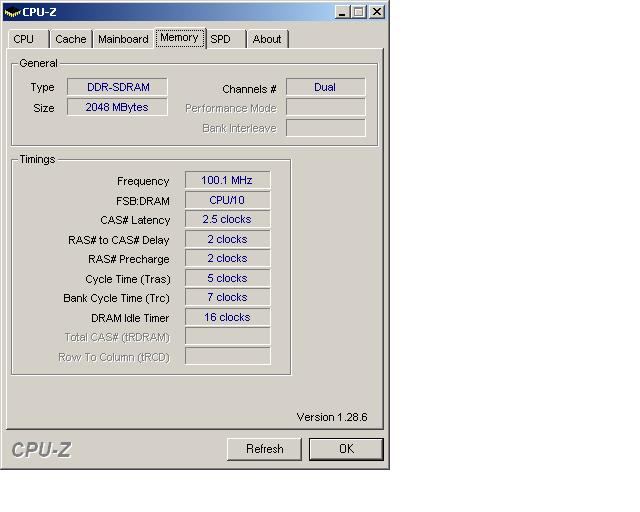The width and height of the screenshot is (640, 512).
Task: Click the RAS# to CAS# Delay label
Action: pos(119,240)
